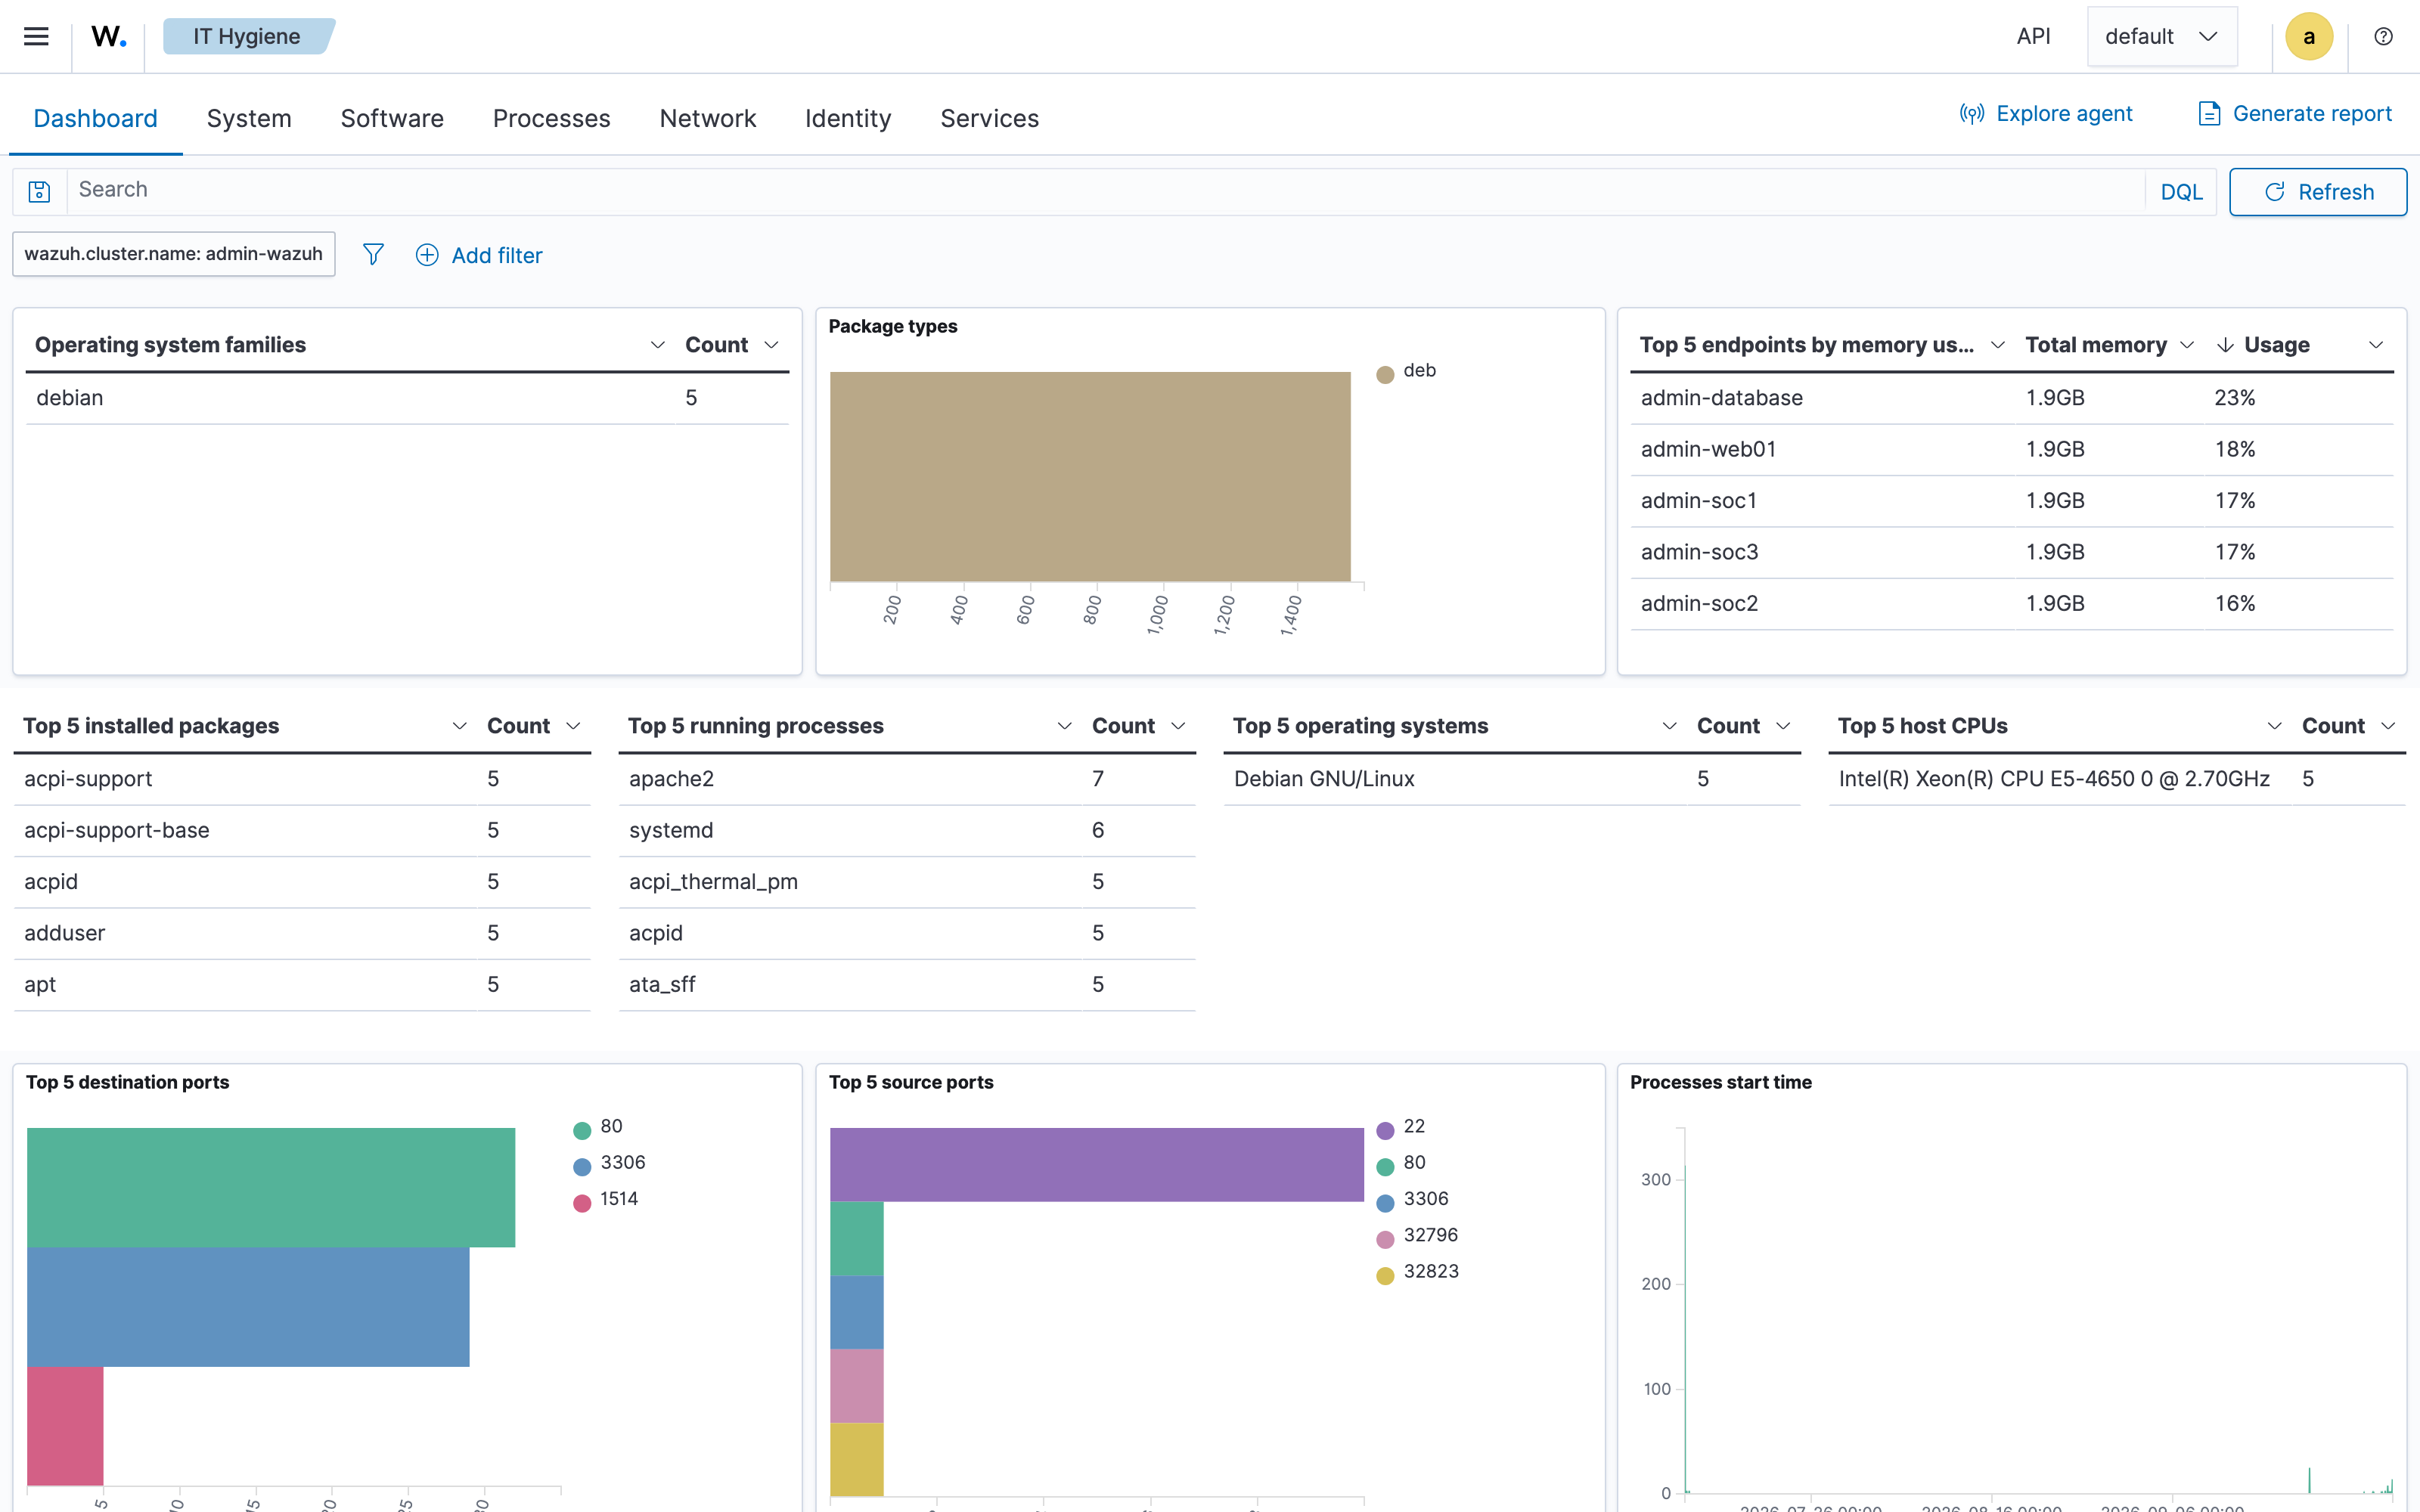Click the Wazuh logo home icon
This screenshot has height=1512, width=2420.
108,36
